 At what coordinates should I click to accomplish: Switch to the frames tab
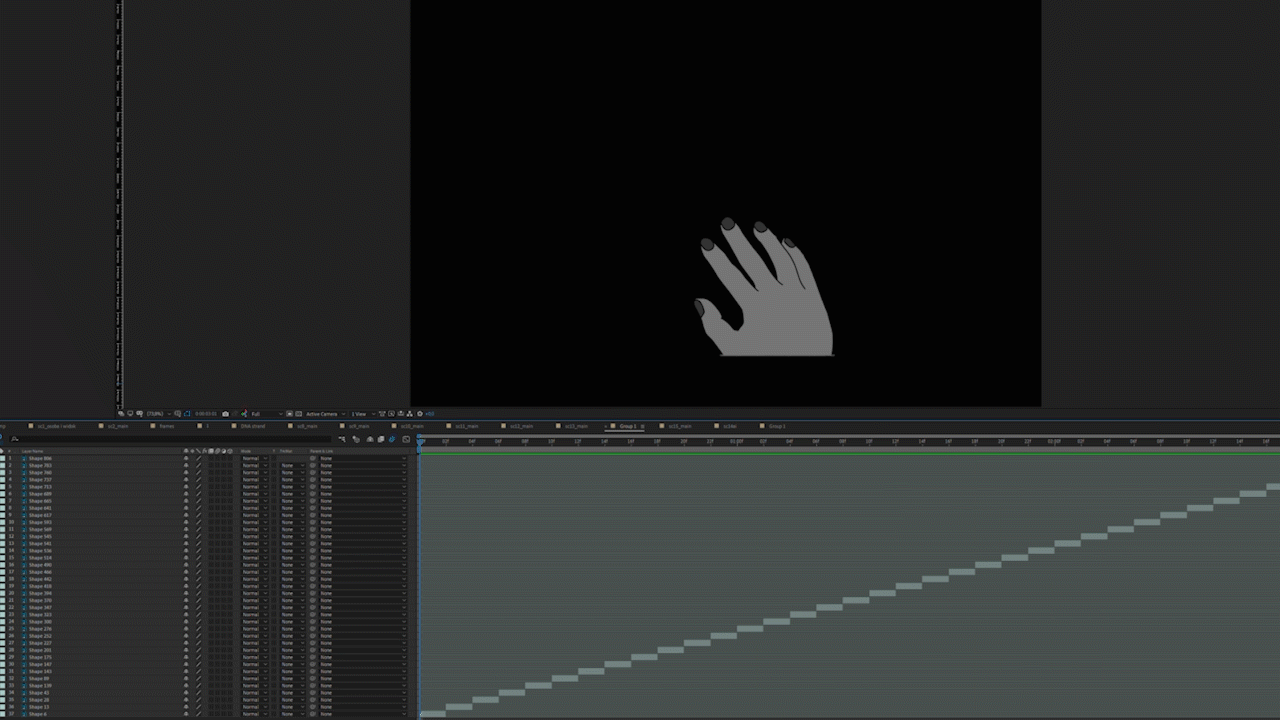click(167, 426)
